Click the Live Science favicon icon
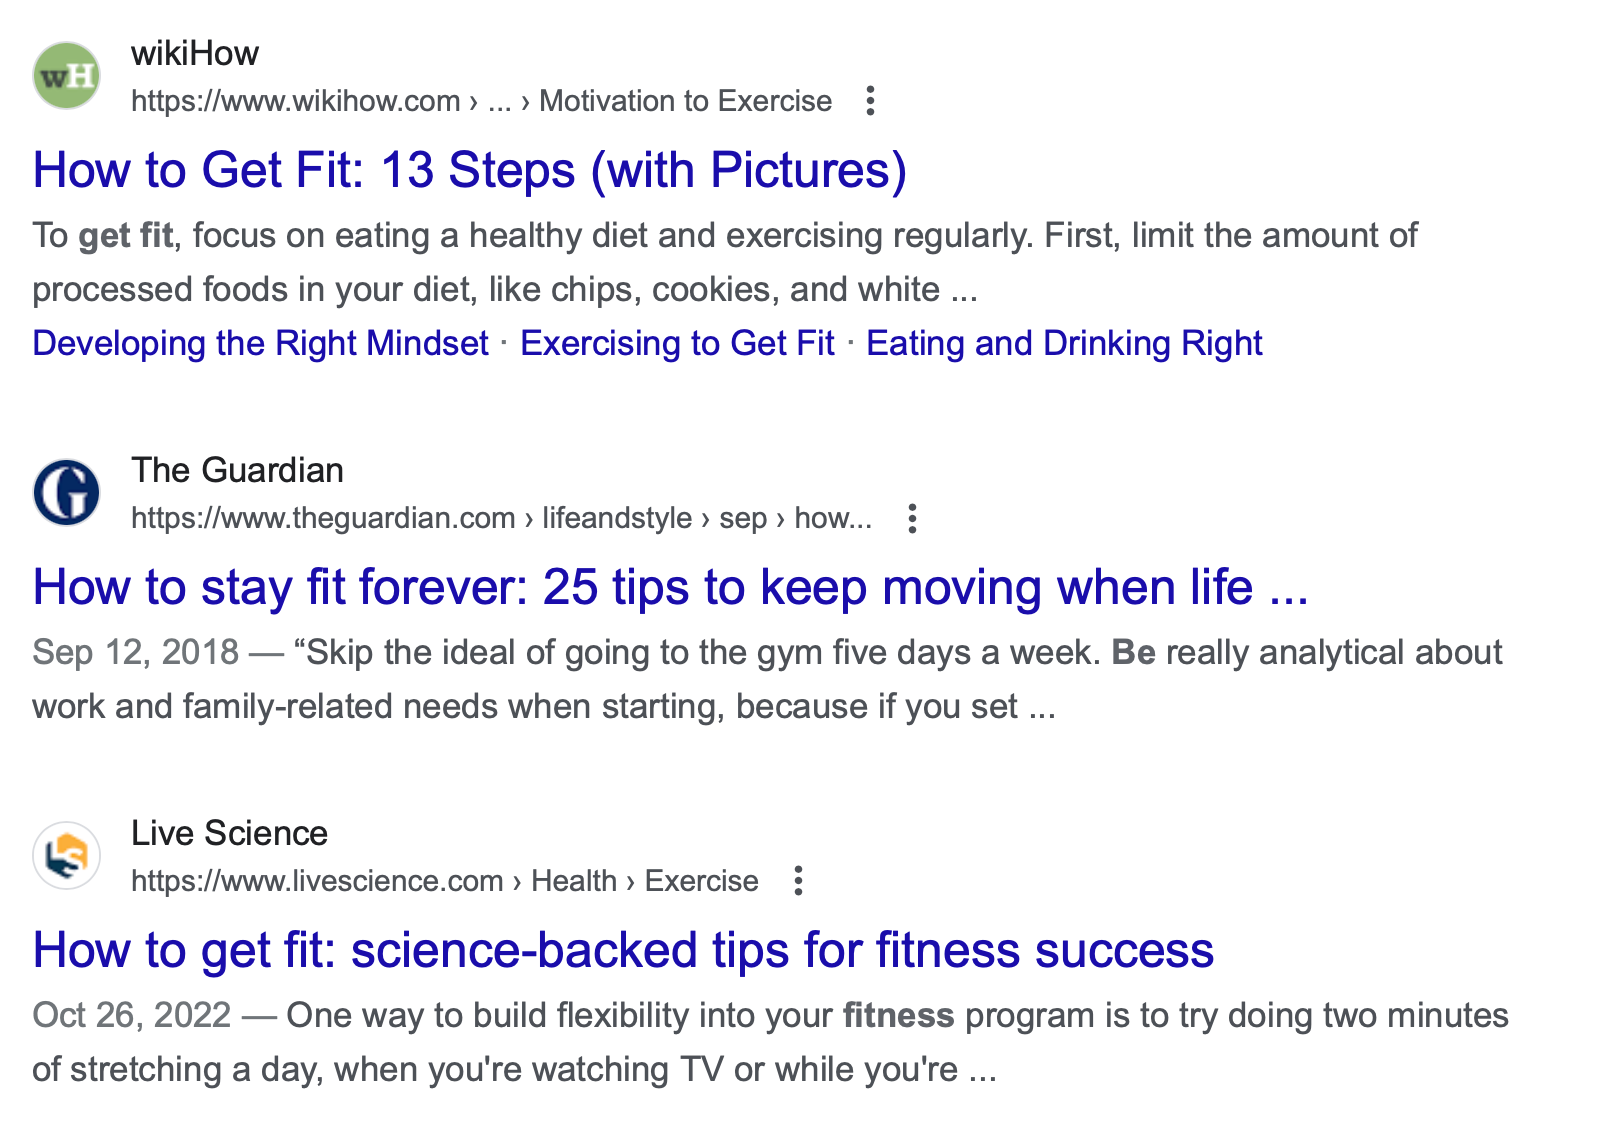Screen dimensions: 1610x1124 66,855
